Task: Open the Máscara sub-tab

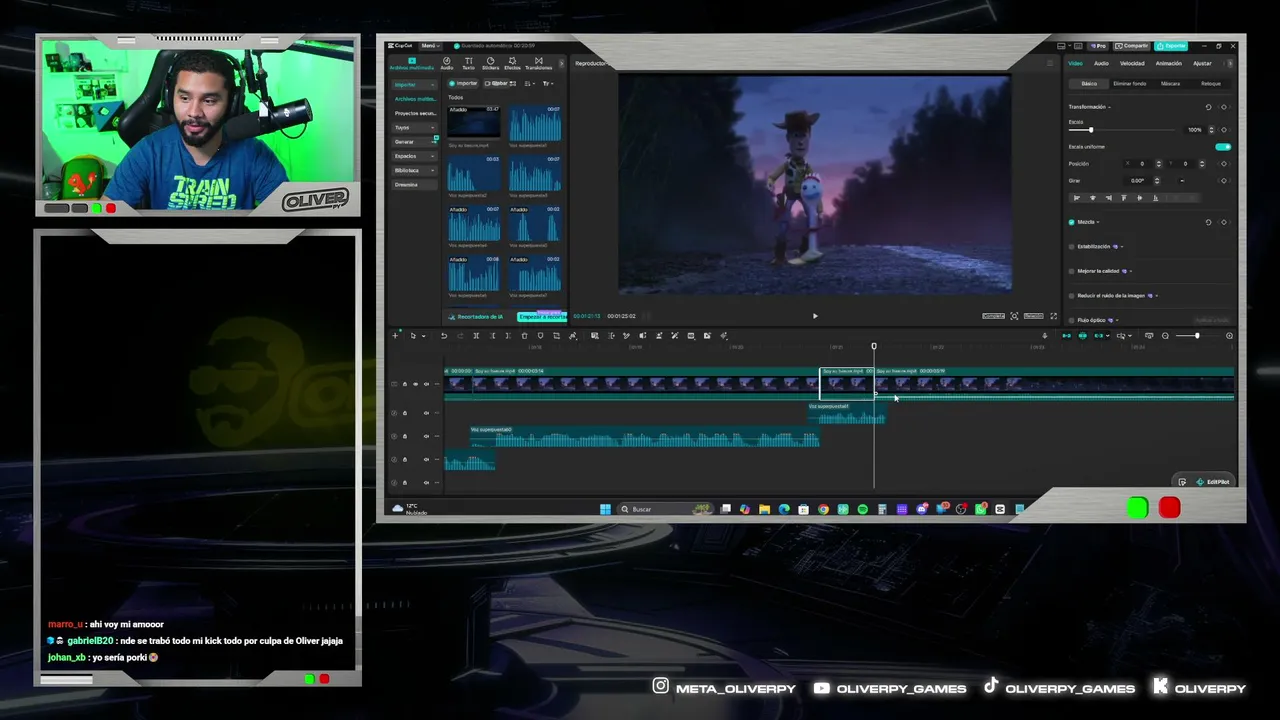Action: pos(1170,84)
